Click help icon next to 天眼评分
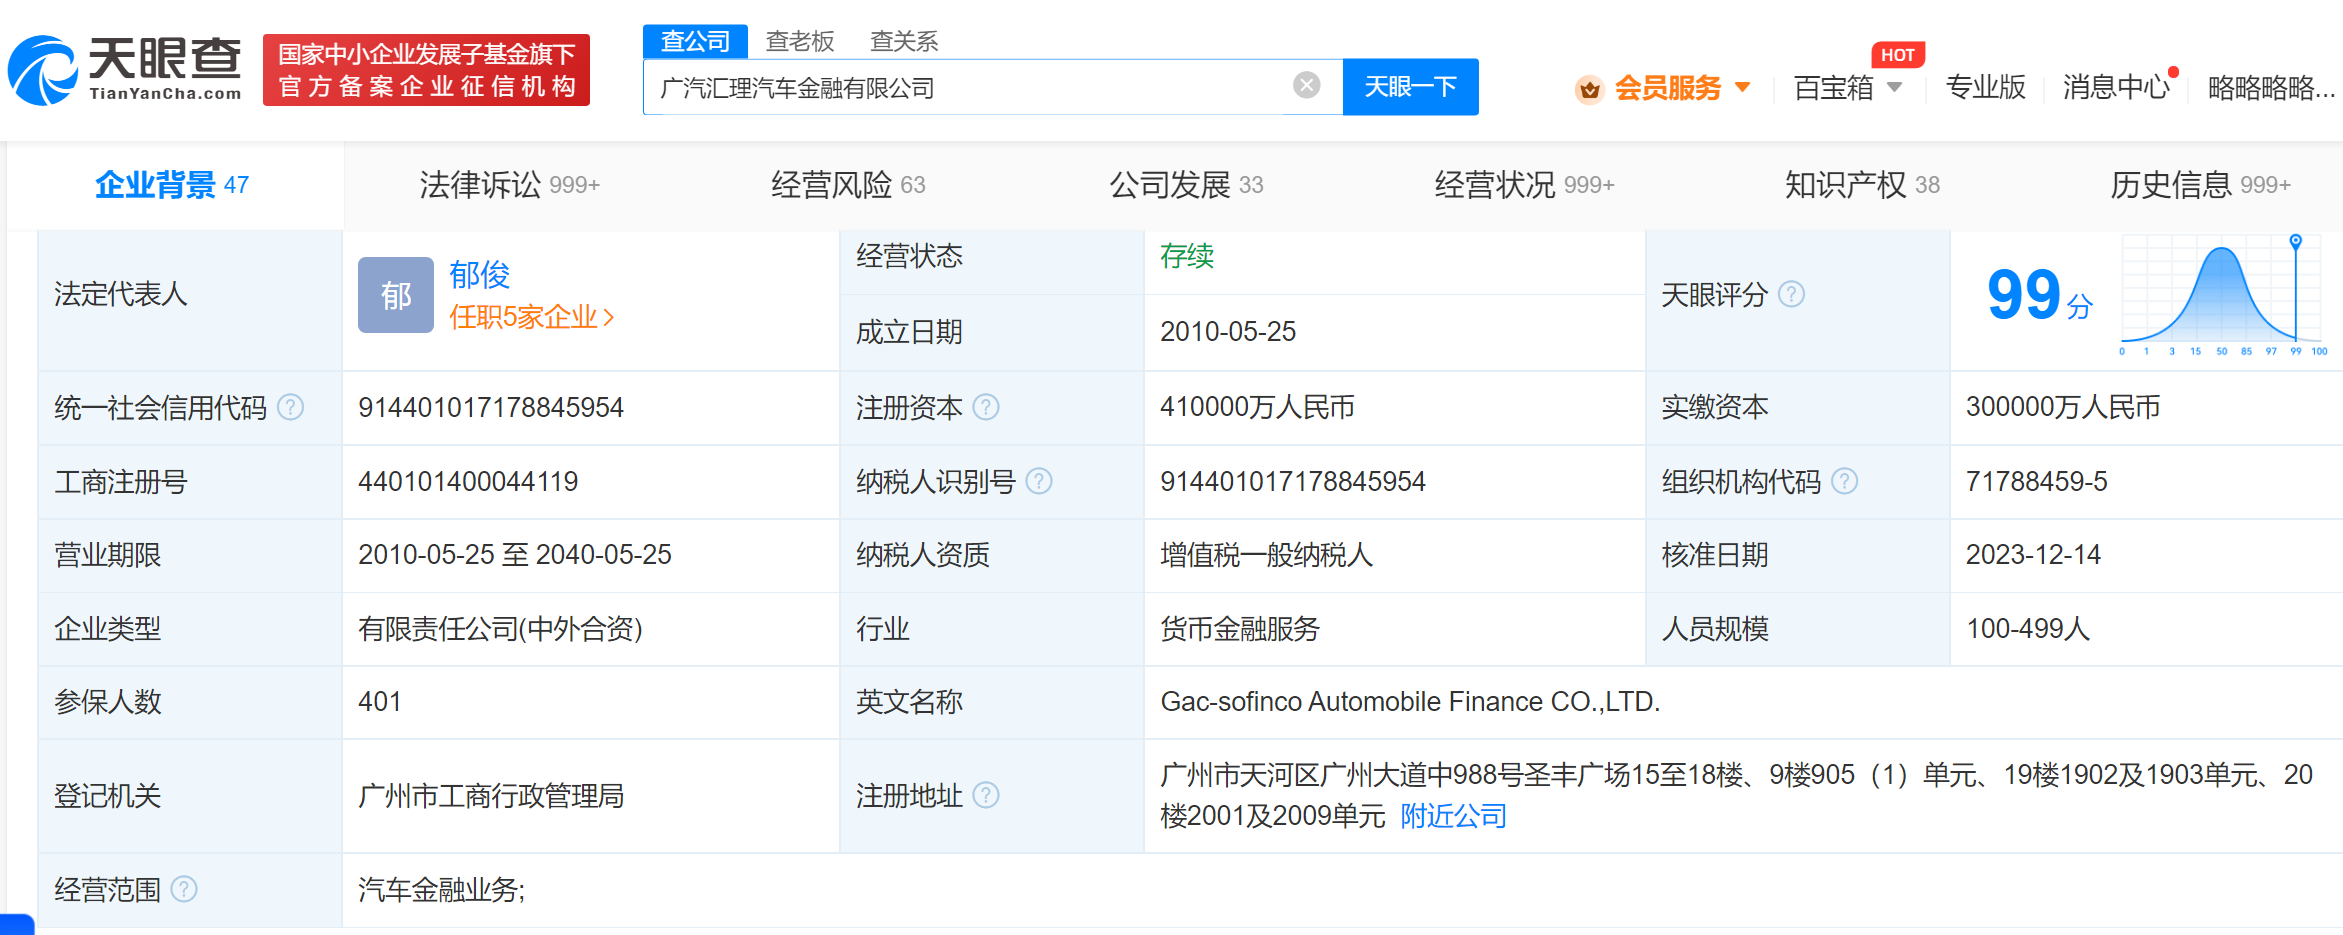Image resolution: width=2343 pixels, height=935 pixels. click(1792, 294)
